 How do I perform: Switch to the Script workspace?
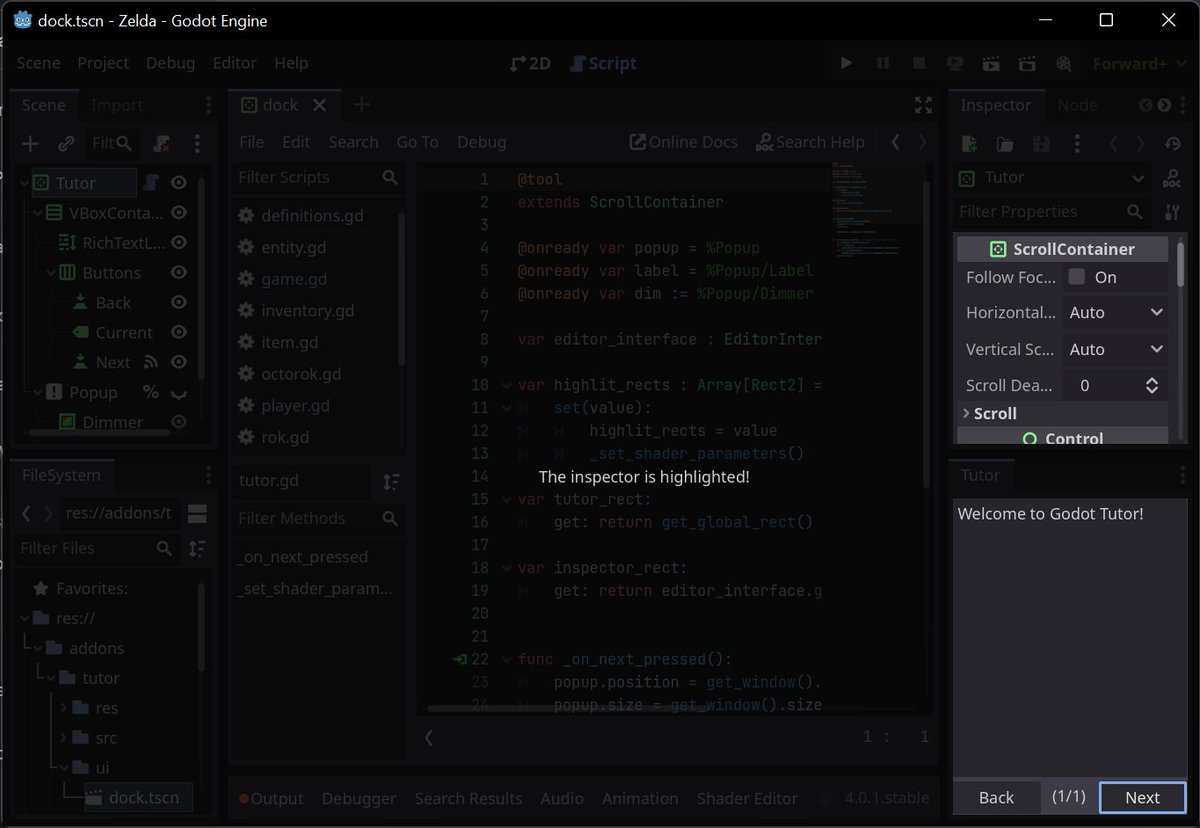point(603,63)
